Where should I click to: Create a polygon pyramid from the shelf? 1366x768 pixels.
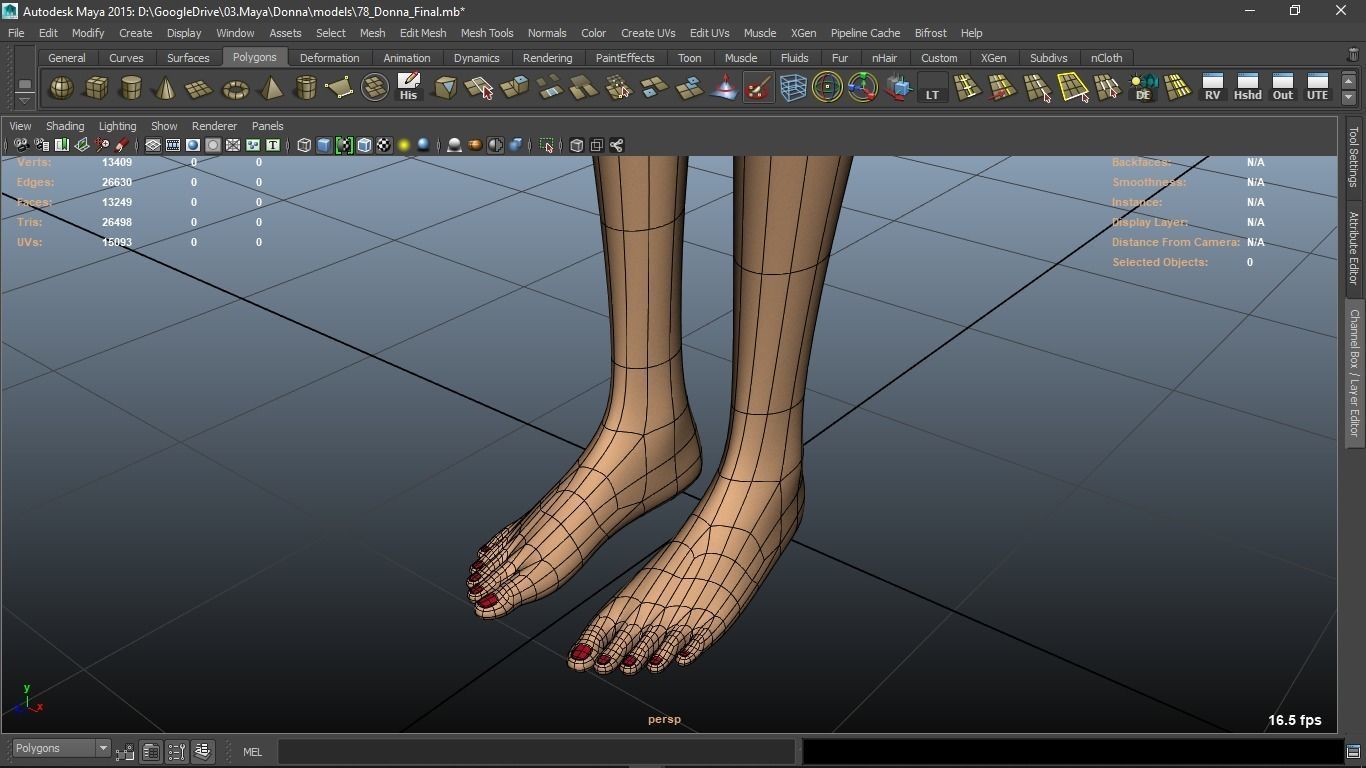(x=270, y=88)
